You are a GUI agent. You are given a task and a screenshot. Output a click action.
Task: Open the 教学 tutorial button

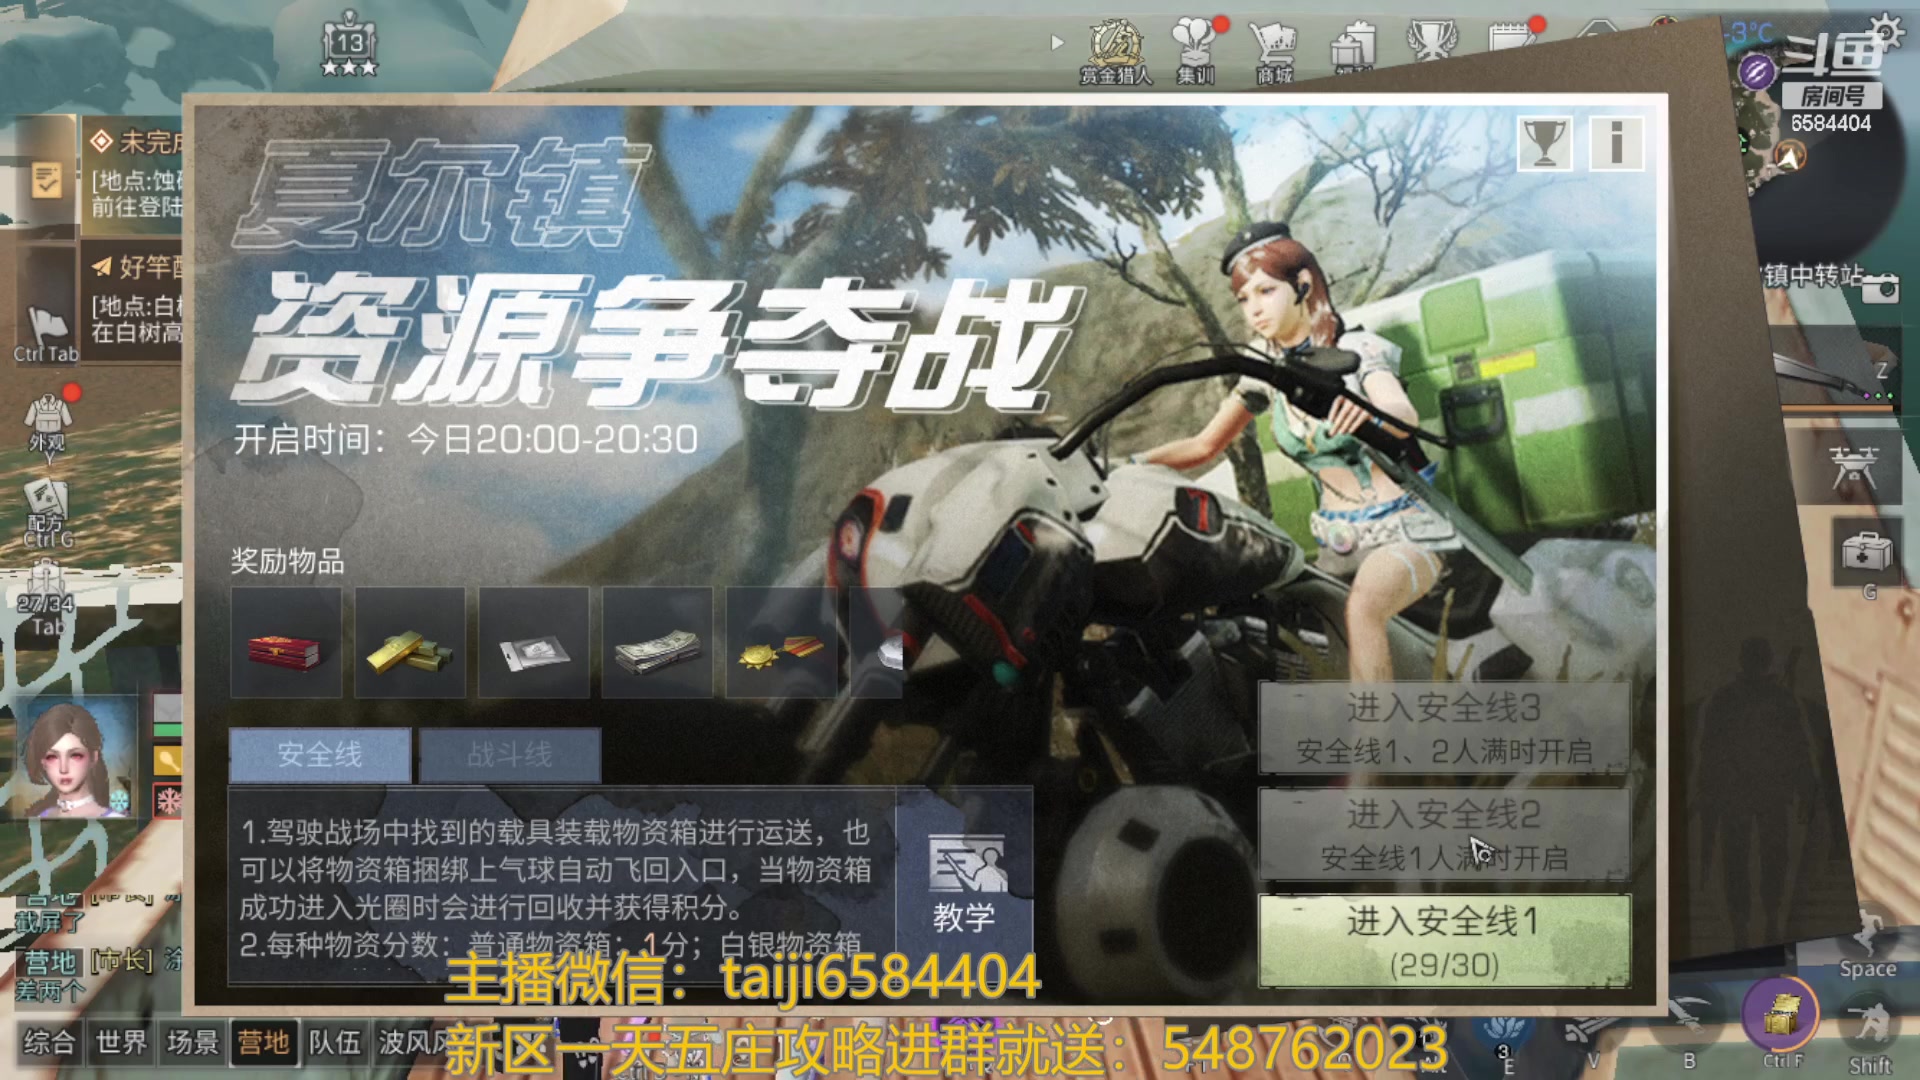click(x=964, y=885)
